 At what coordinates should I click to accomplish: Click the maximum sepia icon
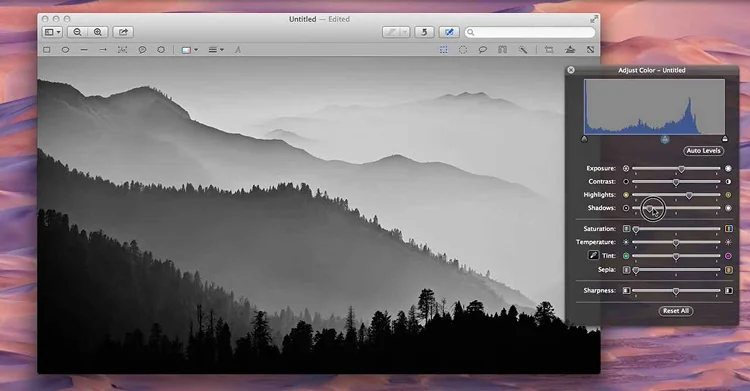[x=728, y=270]
